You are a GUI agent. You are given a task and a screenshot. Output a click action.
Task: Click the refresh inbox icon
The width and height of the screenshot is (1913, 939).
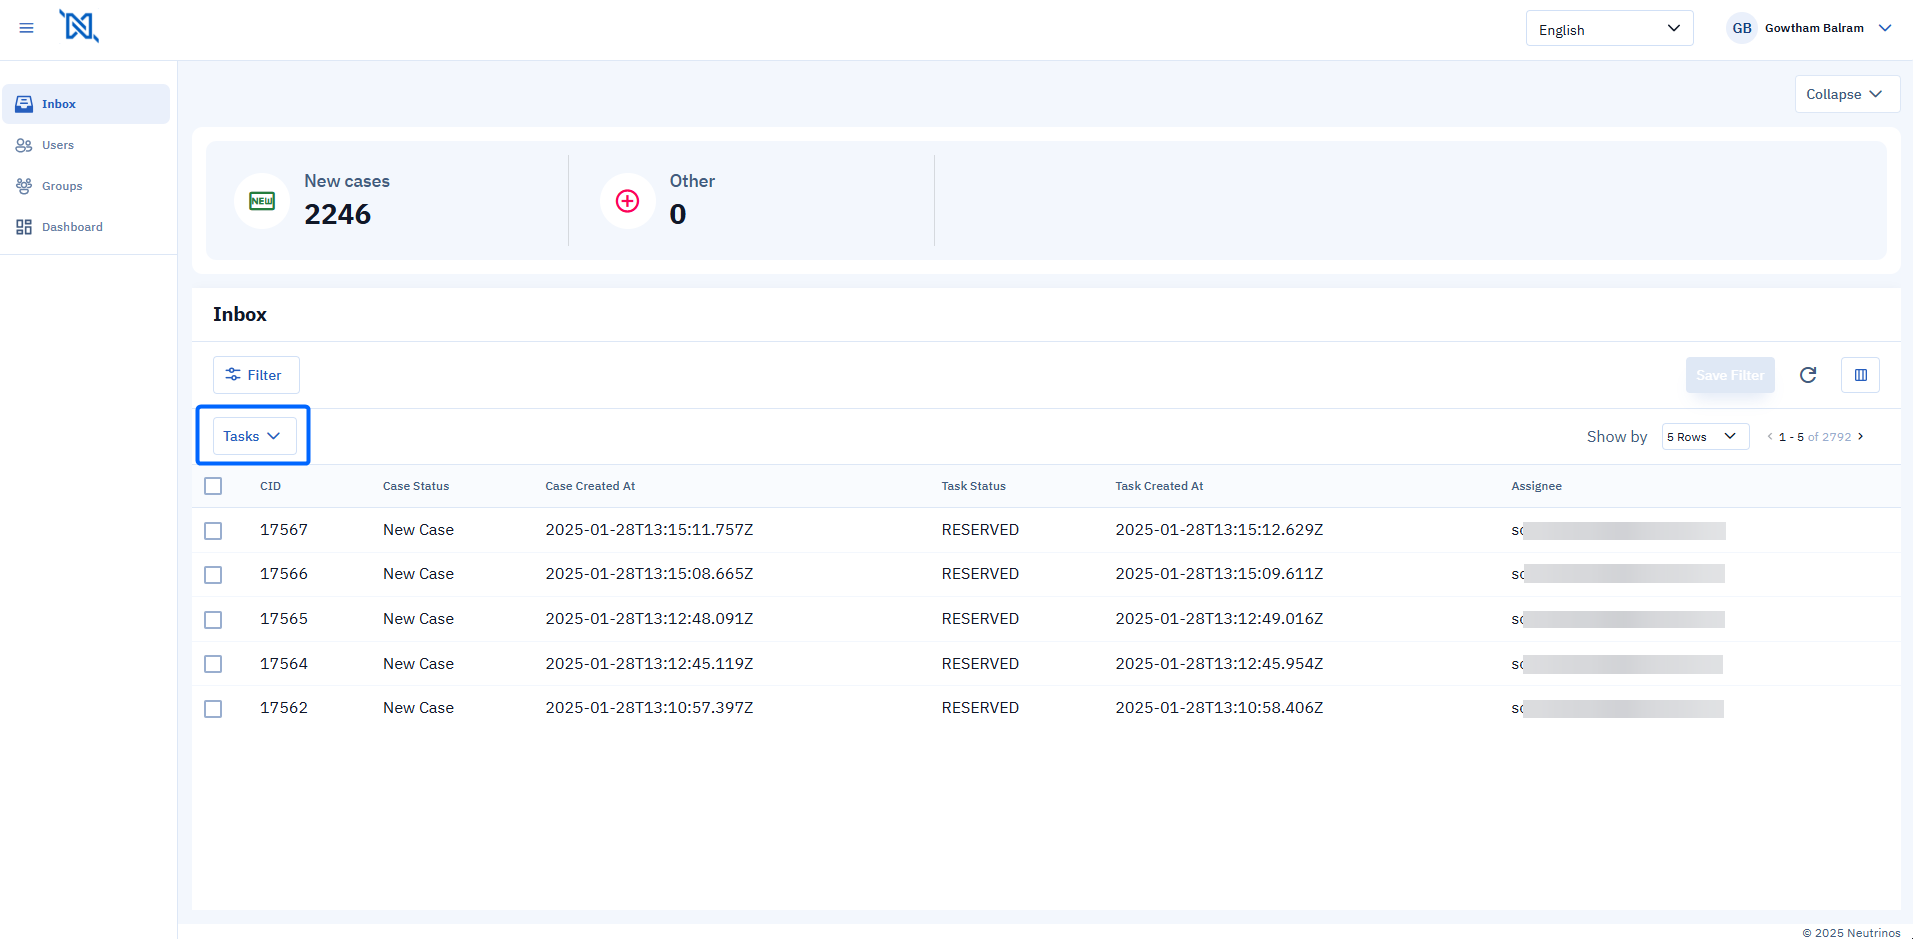1807,375
